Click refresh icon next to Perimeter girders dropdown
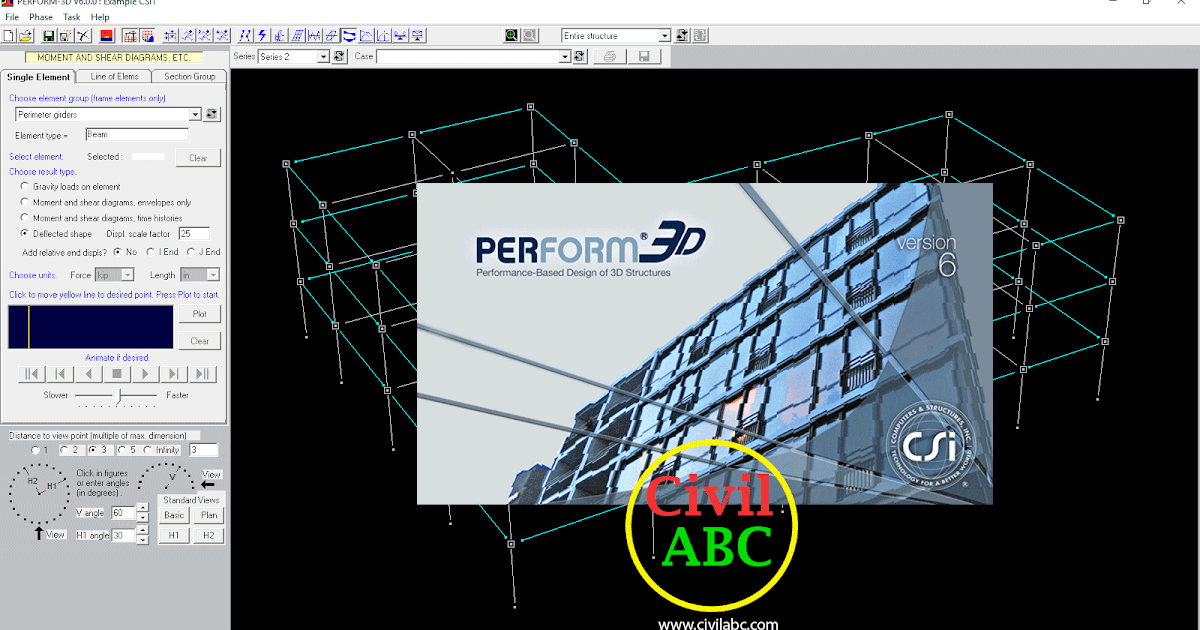Screen dimensions: 1200x630 212,115
